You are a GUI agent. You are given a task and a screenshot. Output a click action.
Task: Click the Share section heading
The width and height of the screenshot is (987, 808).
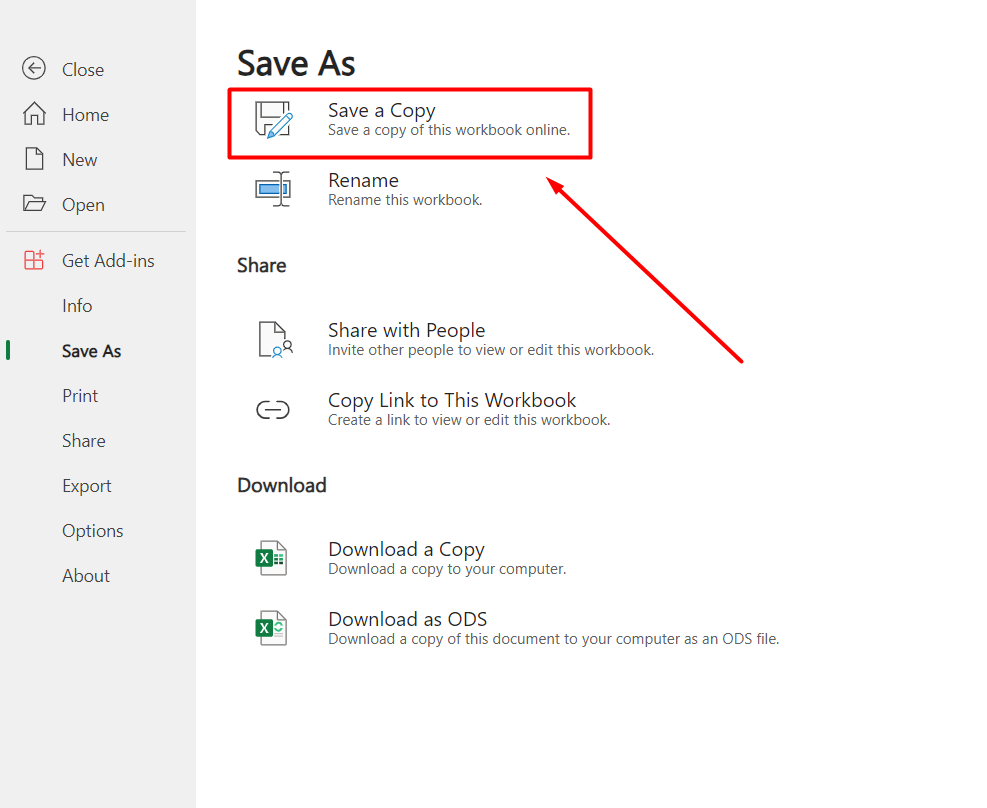pyautogui.click(x=261, y=266)
